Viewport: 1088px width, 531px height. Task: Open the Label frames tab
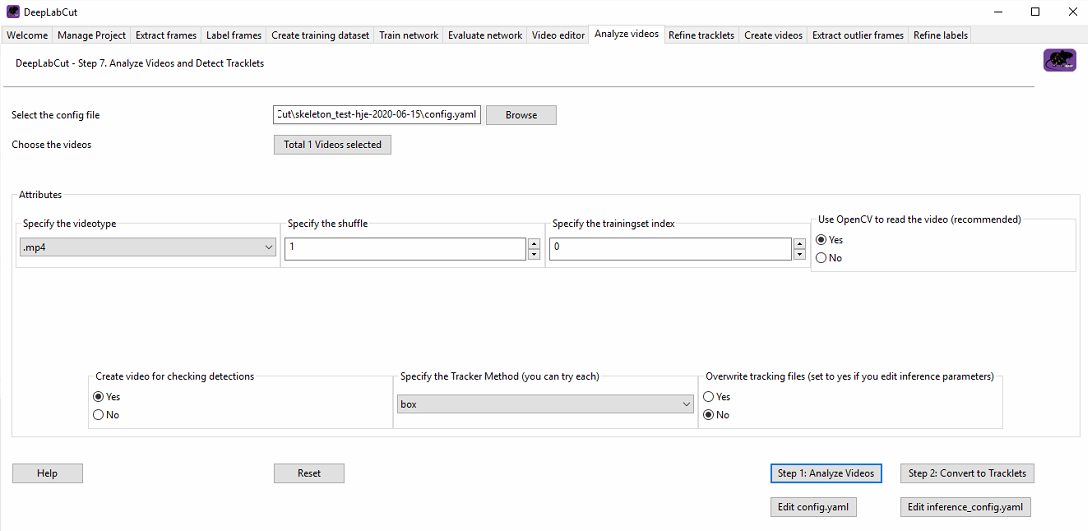coord(234,35)
